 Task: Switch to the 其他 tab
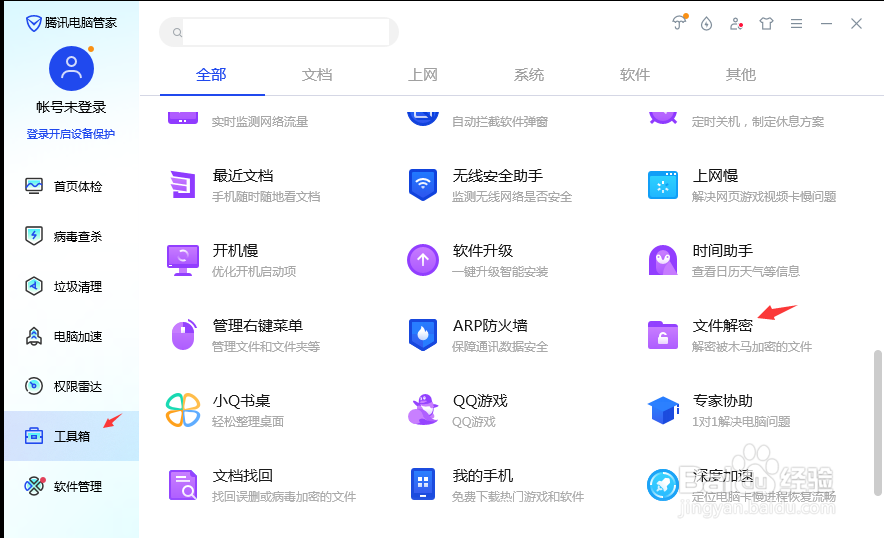click(x=741, y=75)
